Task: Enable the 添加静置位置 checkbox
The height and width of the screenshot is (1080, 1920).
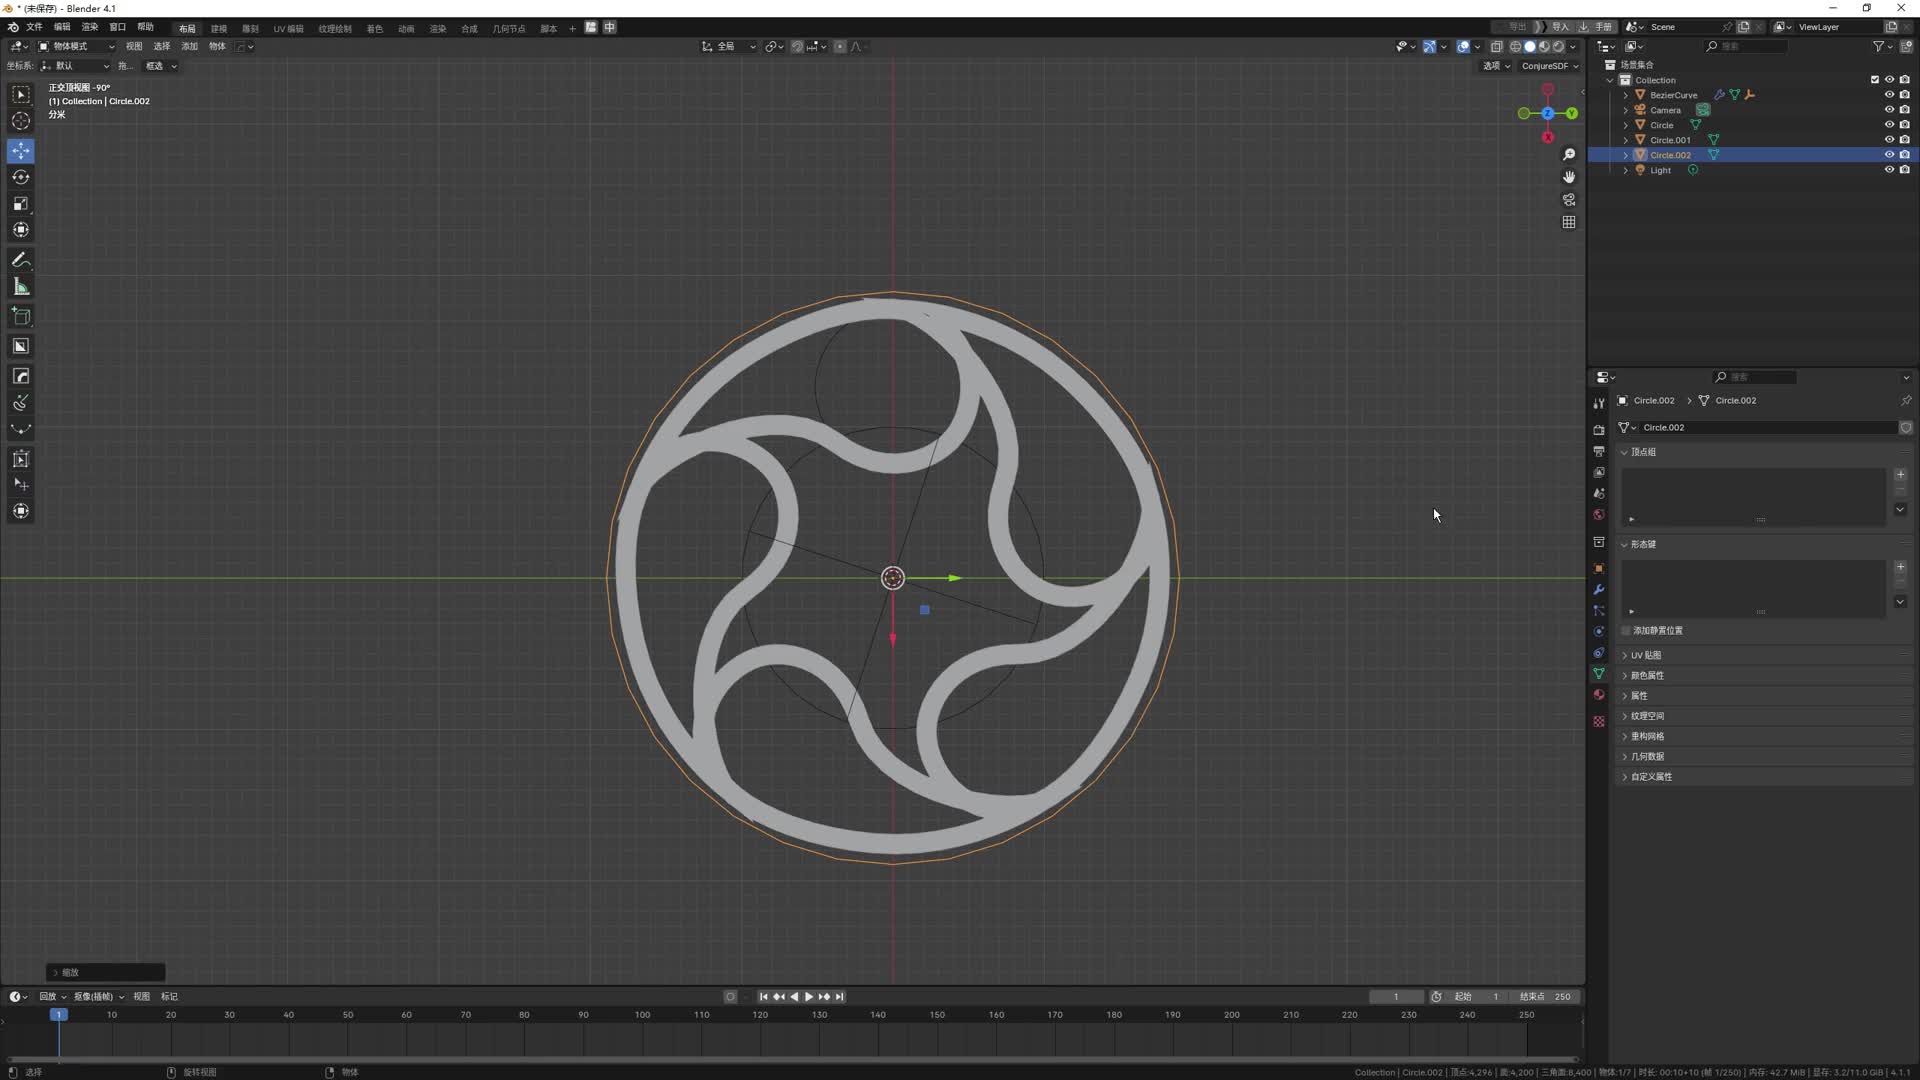Action: click(x=1626, y=631)
